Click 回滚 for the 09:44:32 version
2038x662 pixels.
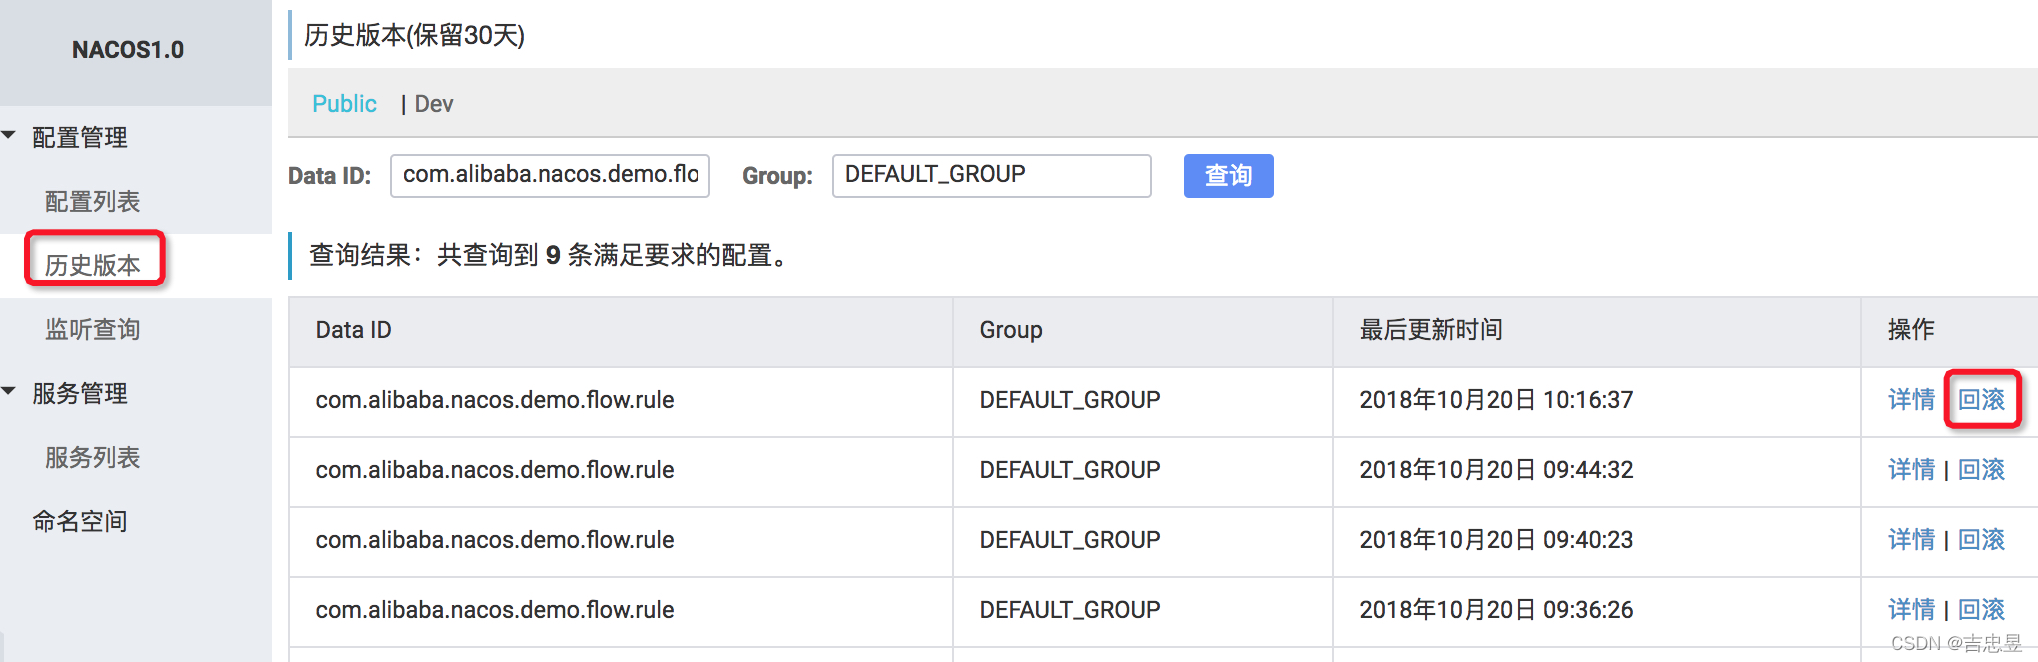point(1981,470)
